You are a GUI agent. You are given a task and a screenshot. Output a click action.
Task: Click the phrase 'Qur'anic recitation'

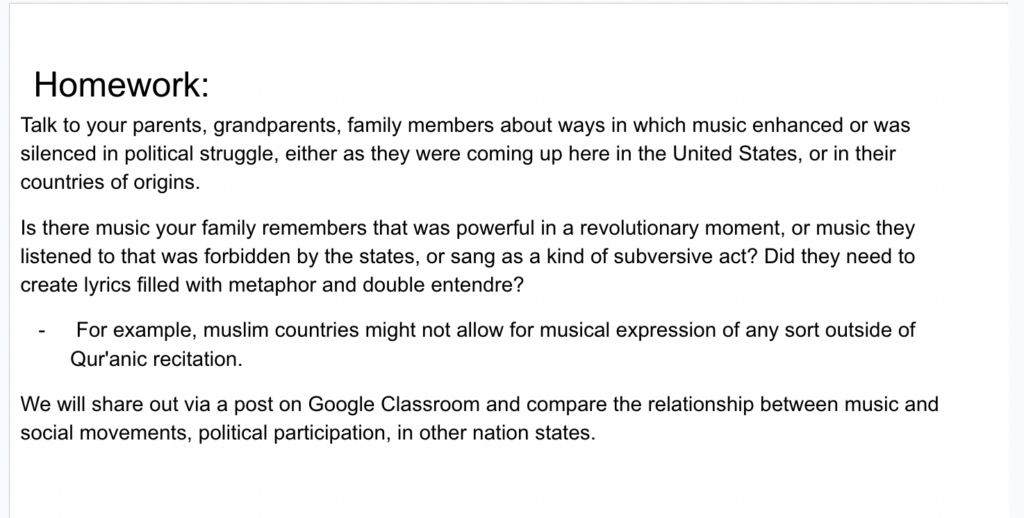coord(150,357)
